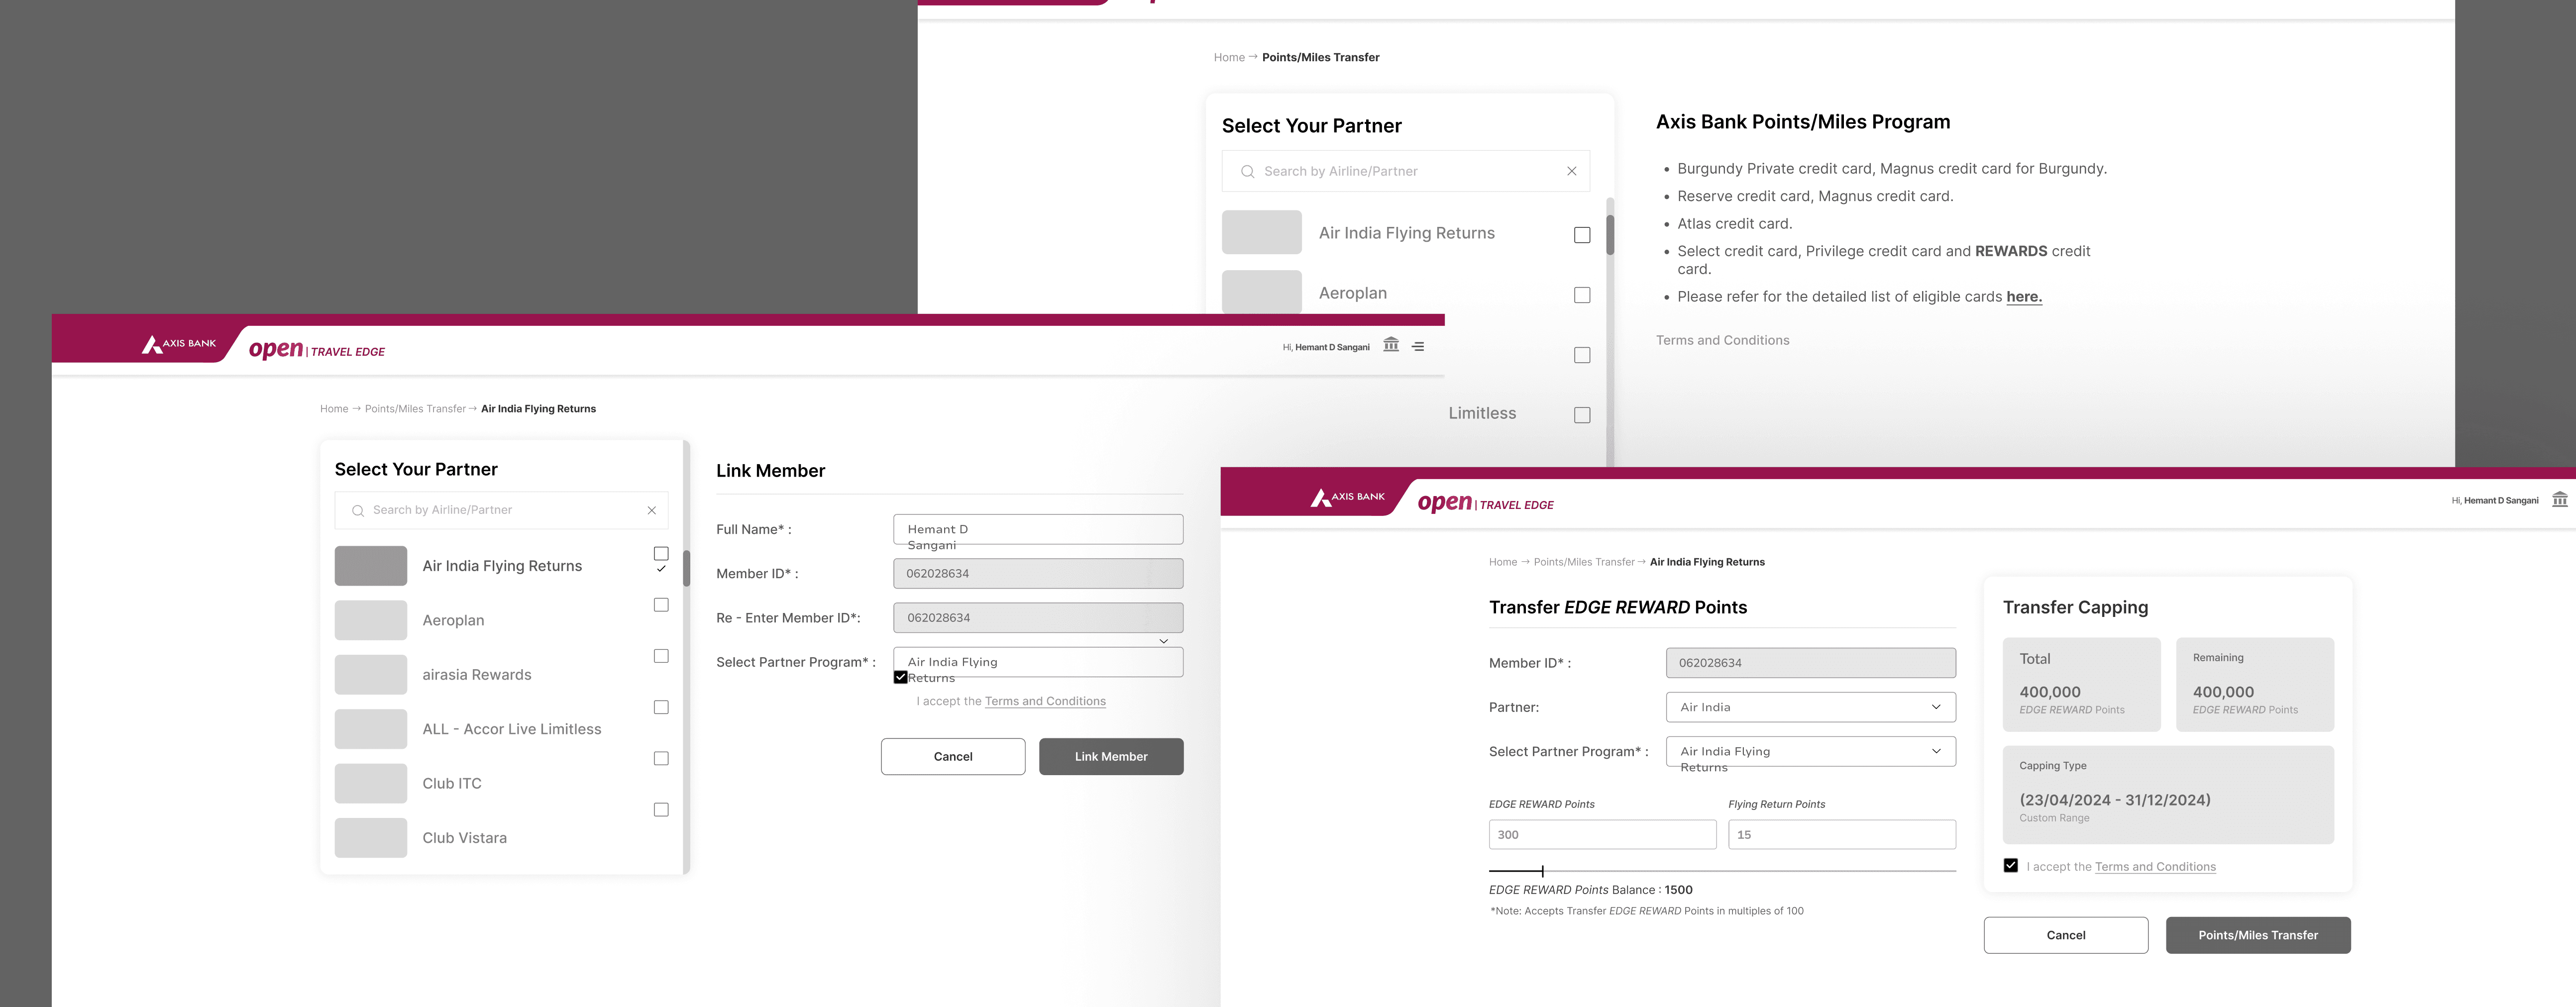Click Air India Flying Returns partner thumbnail

[370, 566]
